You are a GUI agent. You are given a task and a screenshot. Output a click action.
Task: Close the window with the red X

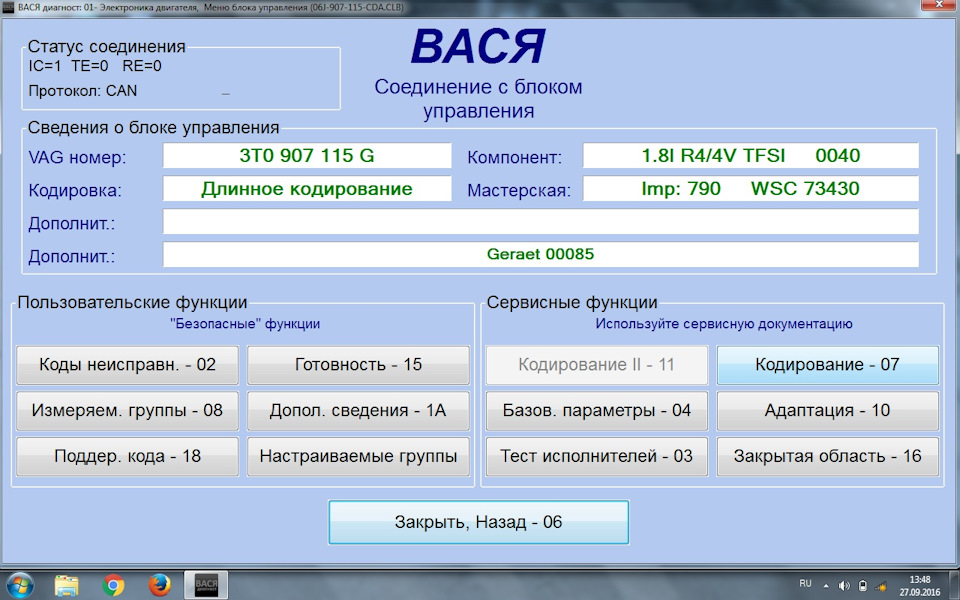point(940,6)
